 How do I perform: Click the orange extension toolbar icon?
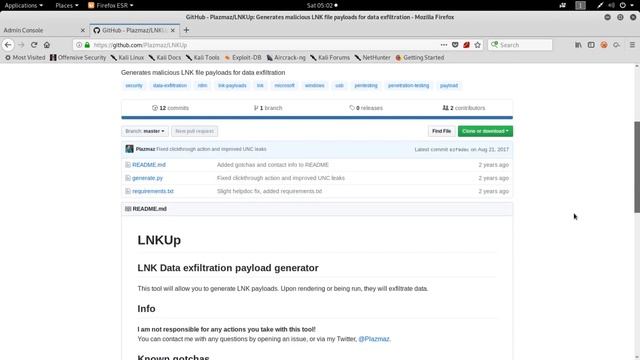[604, 45]
